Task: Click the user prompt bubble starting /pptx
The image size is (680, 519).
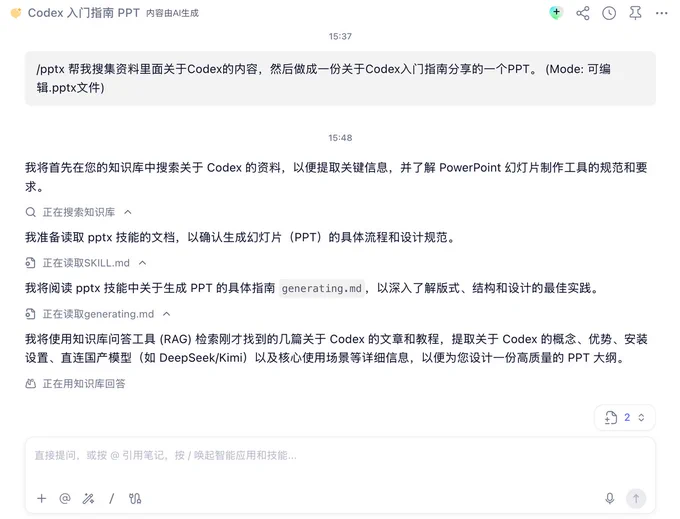Action: [x=340, y=78]
